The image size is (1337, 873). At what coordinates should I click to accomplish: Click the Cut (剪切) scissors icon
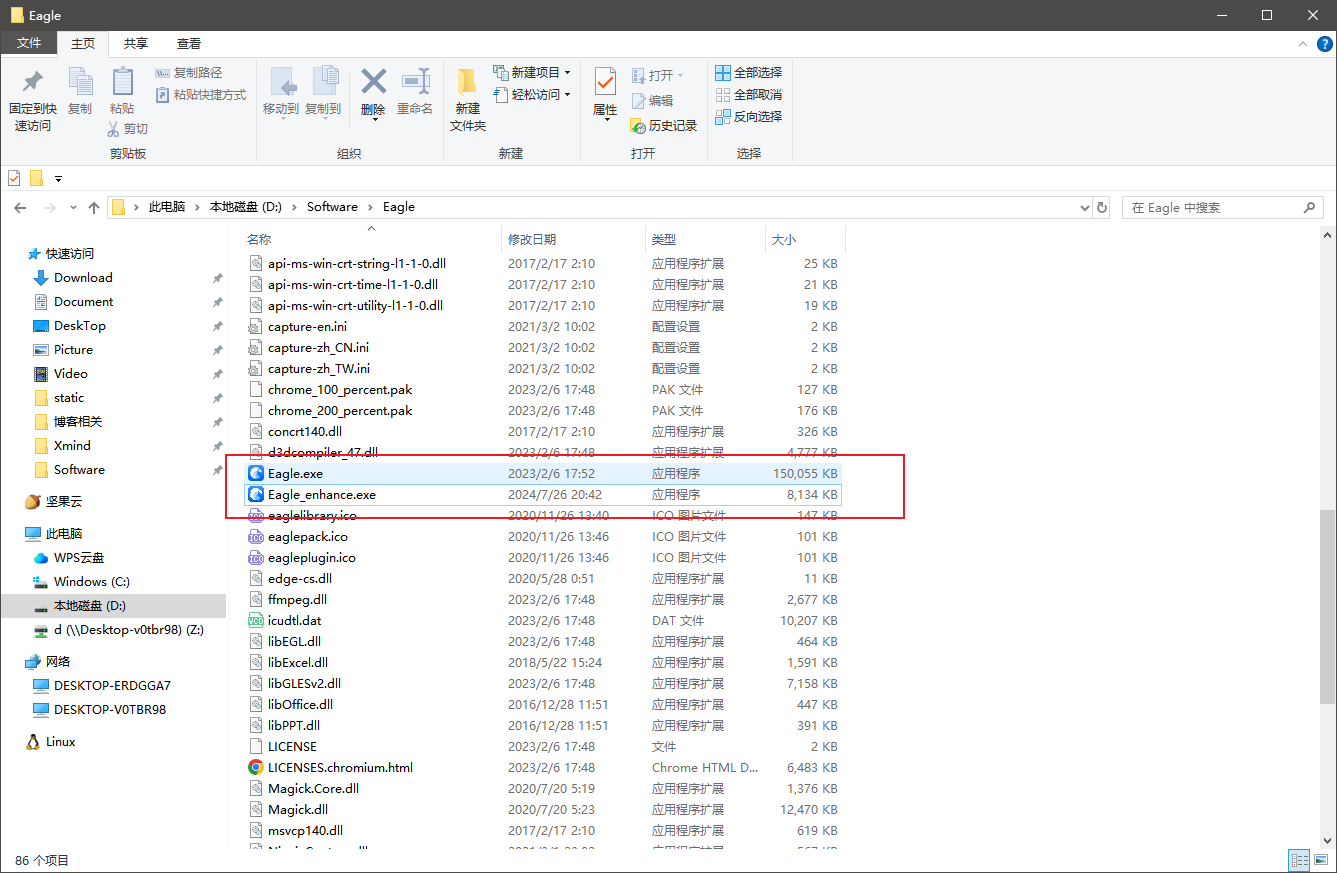114,129
